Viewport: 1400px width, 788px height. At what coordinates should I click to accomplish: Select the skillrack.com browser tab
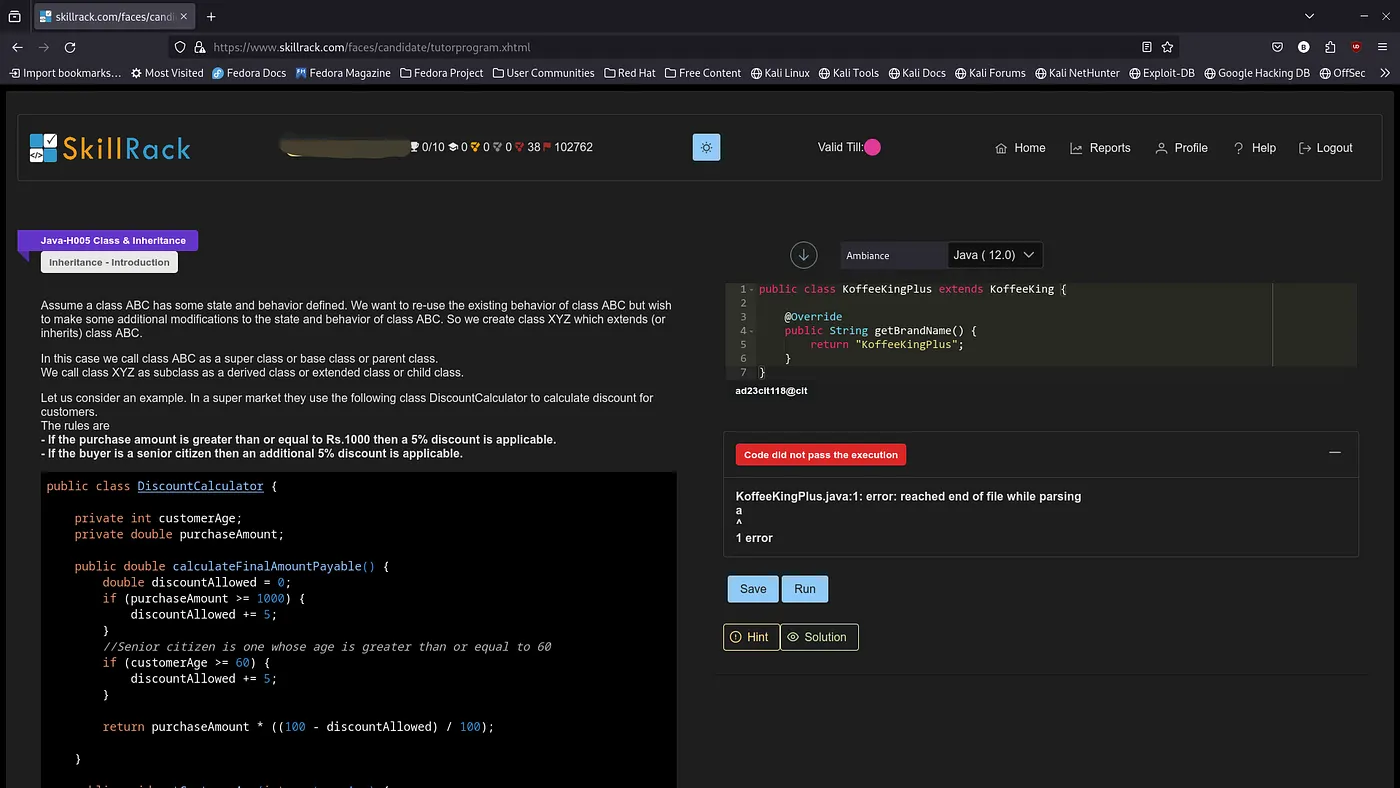pyautogui.click(x=116, y=17)
